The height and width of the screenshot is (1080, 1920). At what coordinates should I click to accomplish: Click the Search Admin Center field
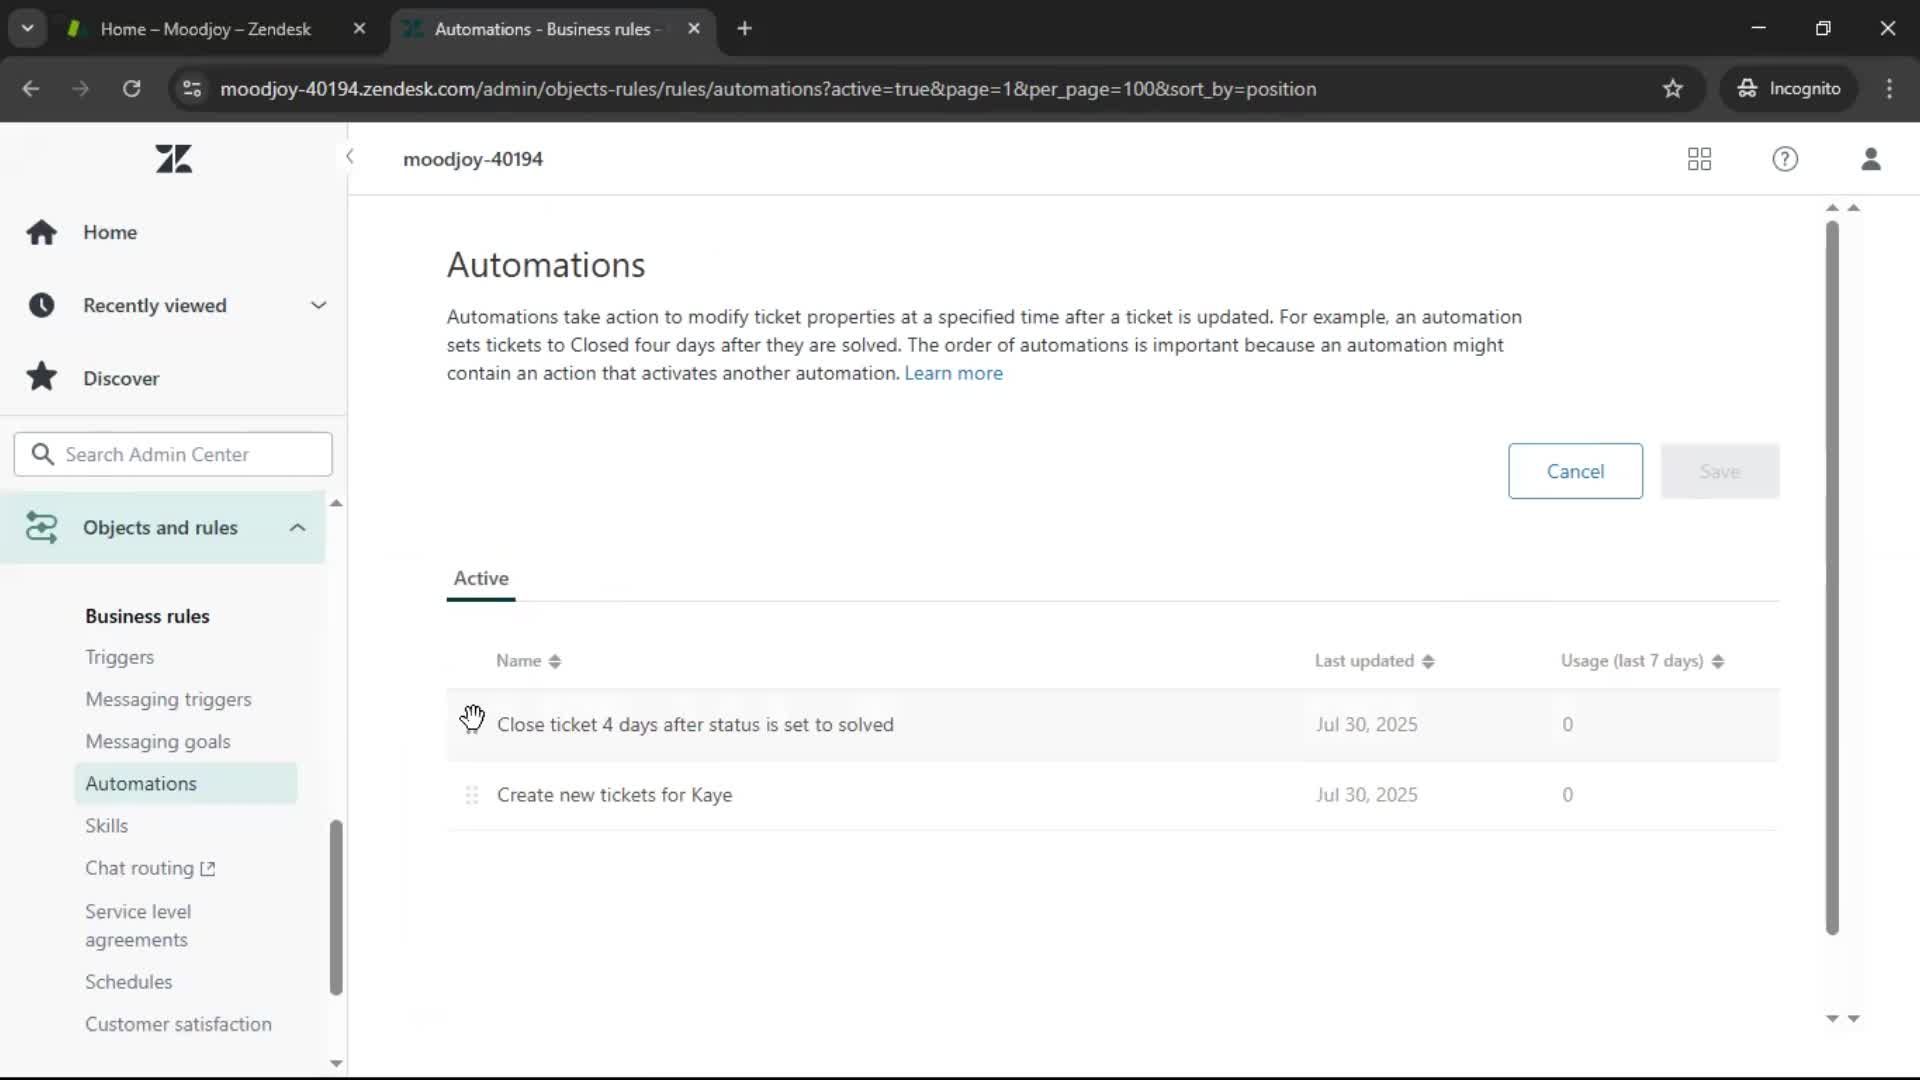tap(173, 454)
